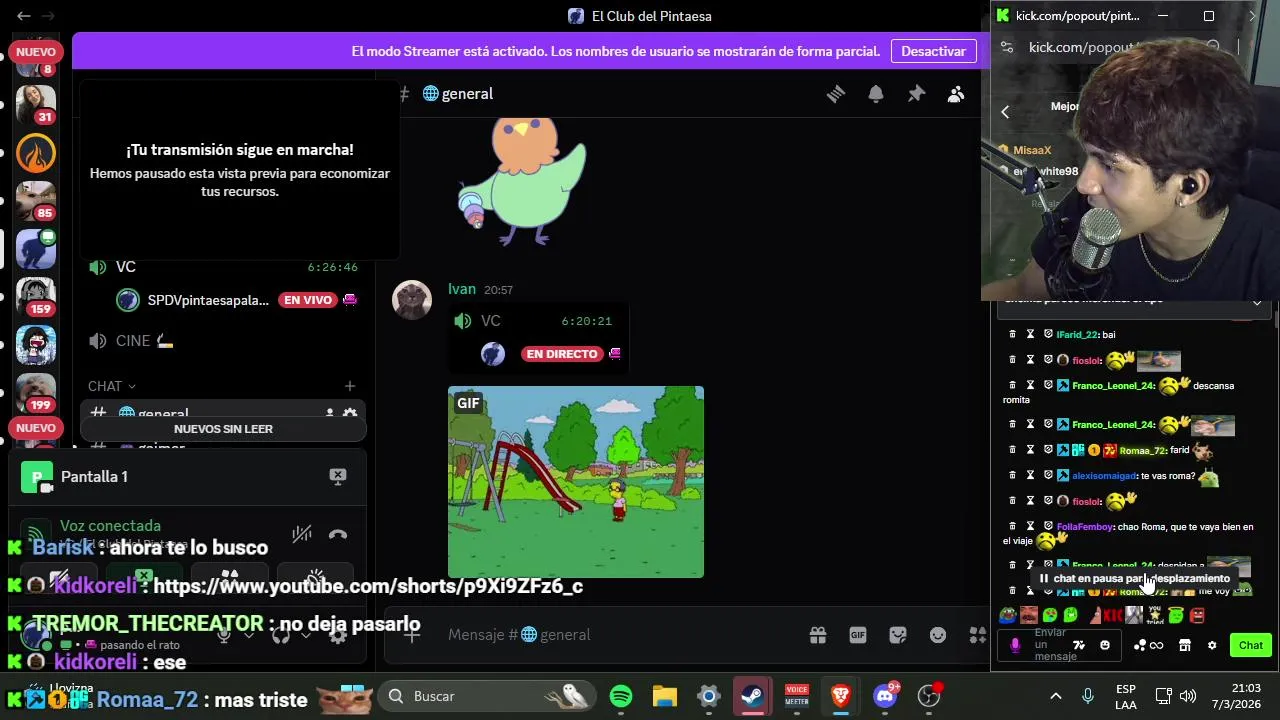Stop streaming Pantalla 1 icon

tap(338, 476)
